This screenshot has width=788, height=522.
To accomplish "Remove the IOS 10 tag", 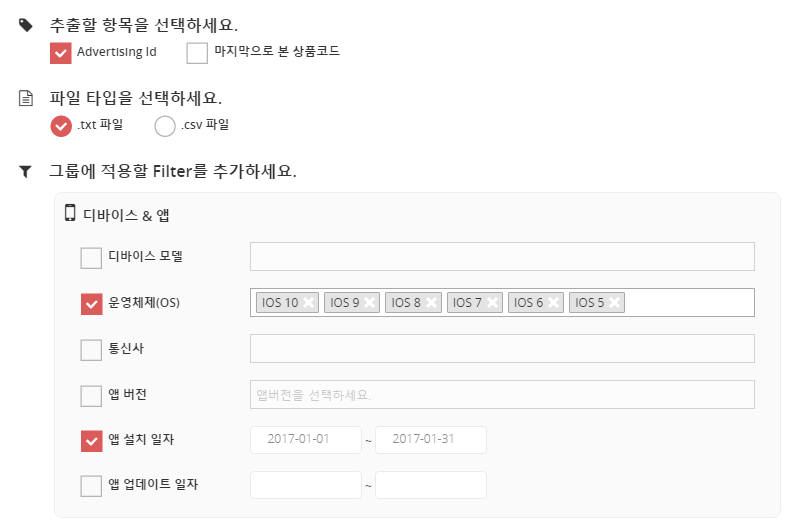I will tap(309, 303).
